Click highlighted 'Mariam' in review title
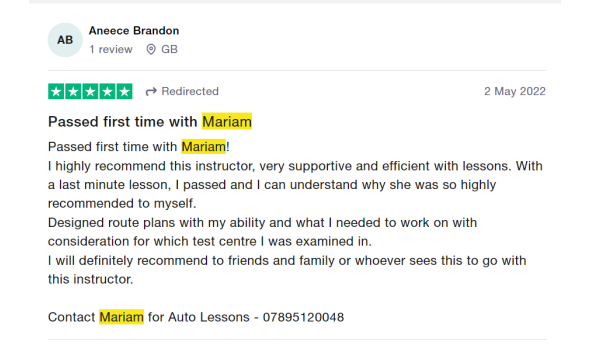Image resolution: width=595 pixels, height=361 pixels. [x=227, y=121]
